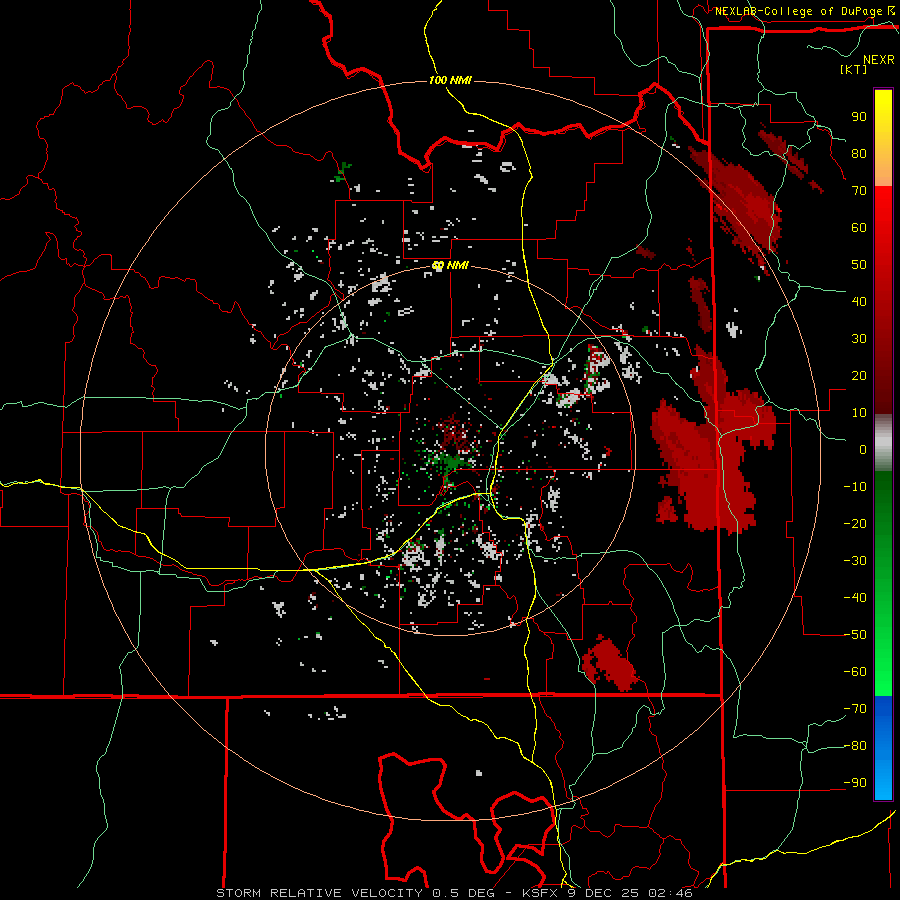Click the "KSFX" station identifier
900x900 pixels.
point(539,893)
